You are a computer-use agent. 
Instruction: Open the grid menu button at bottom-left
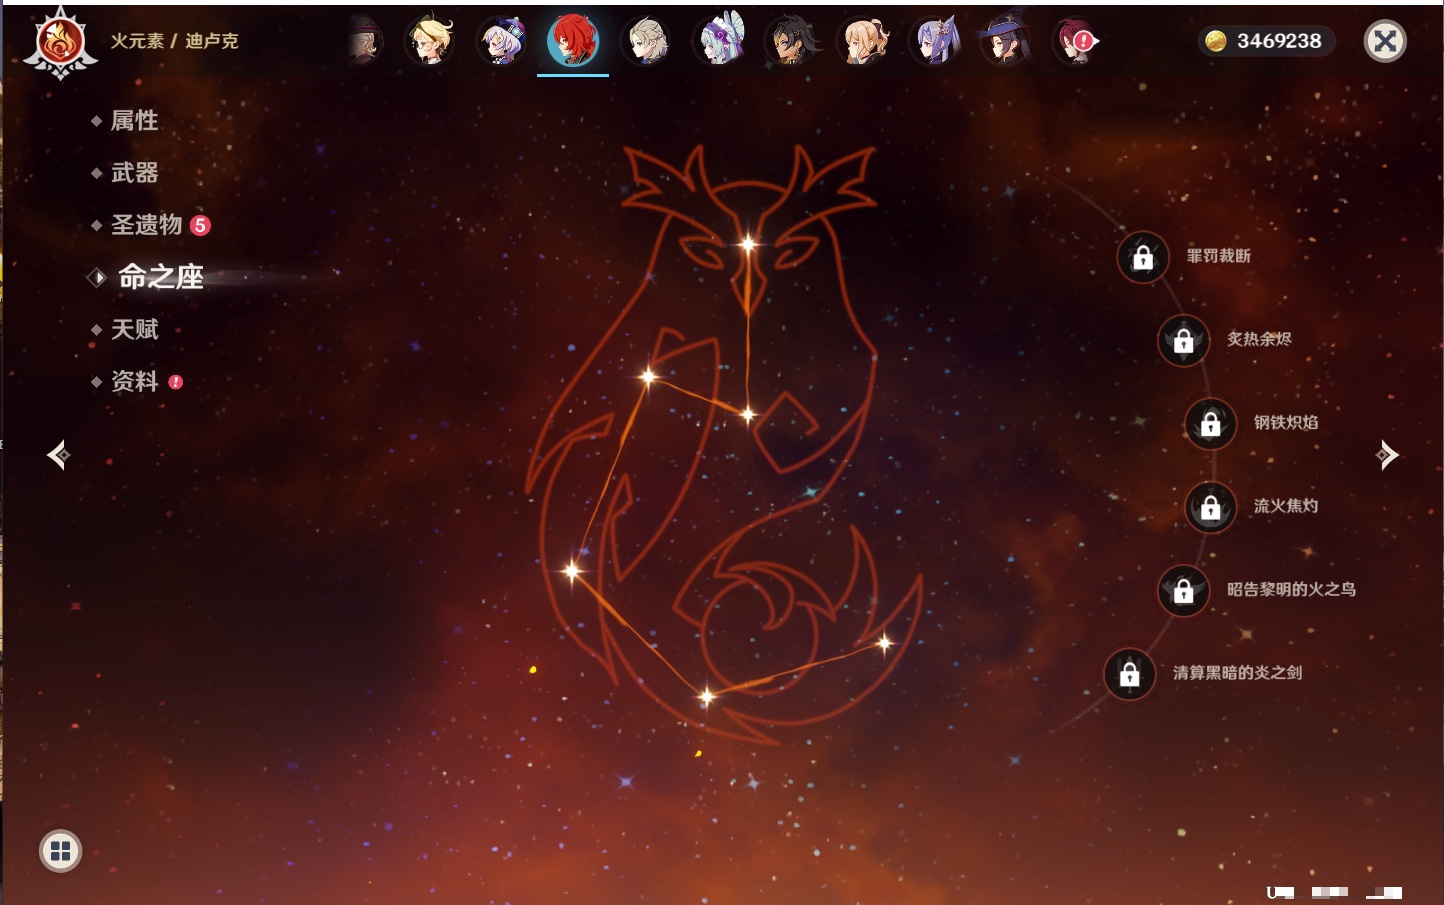[60, 851]
